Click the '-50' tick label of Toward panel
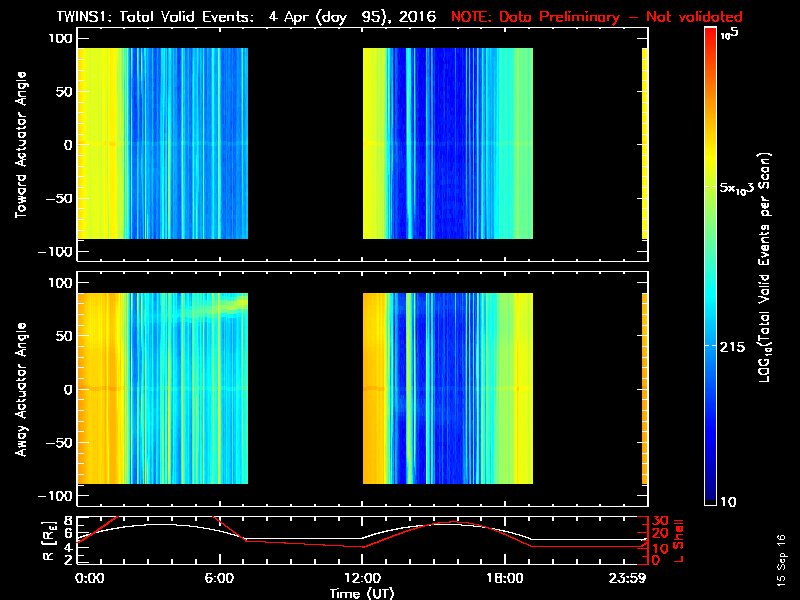Image resolution: width=800 pixels, height=600 pixels. [x=59, y=198]
